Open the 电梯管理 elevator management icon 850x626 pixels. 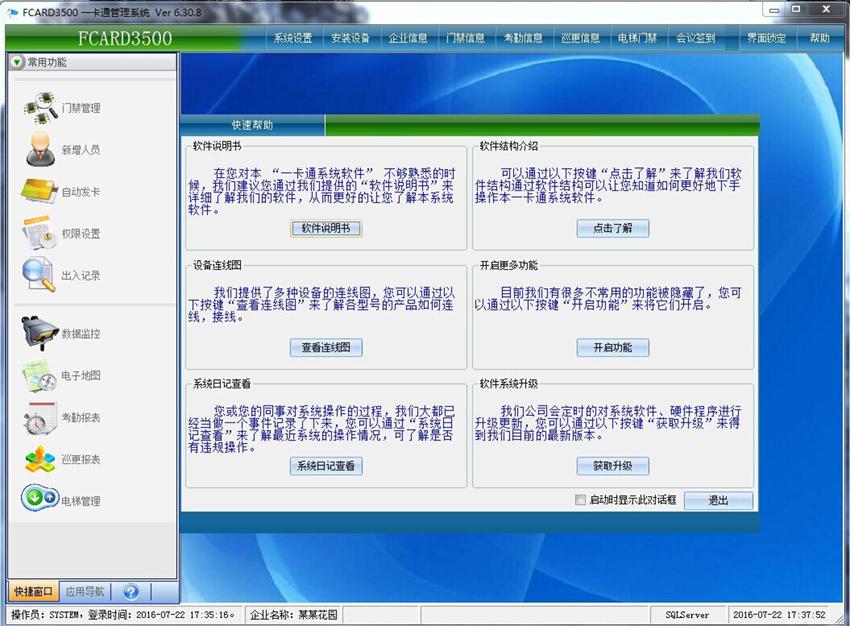point(39,499)
